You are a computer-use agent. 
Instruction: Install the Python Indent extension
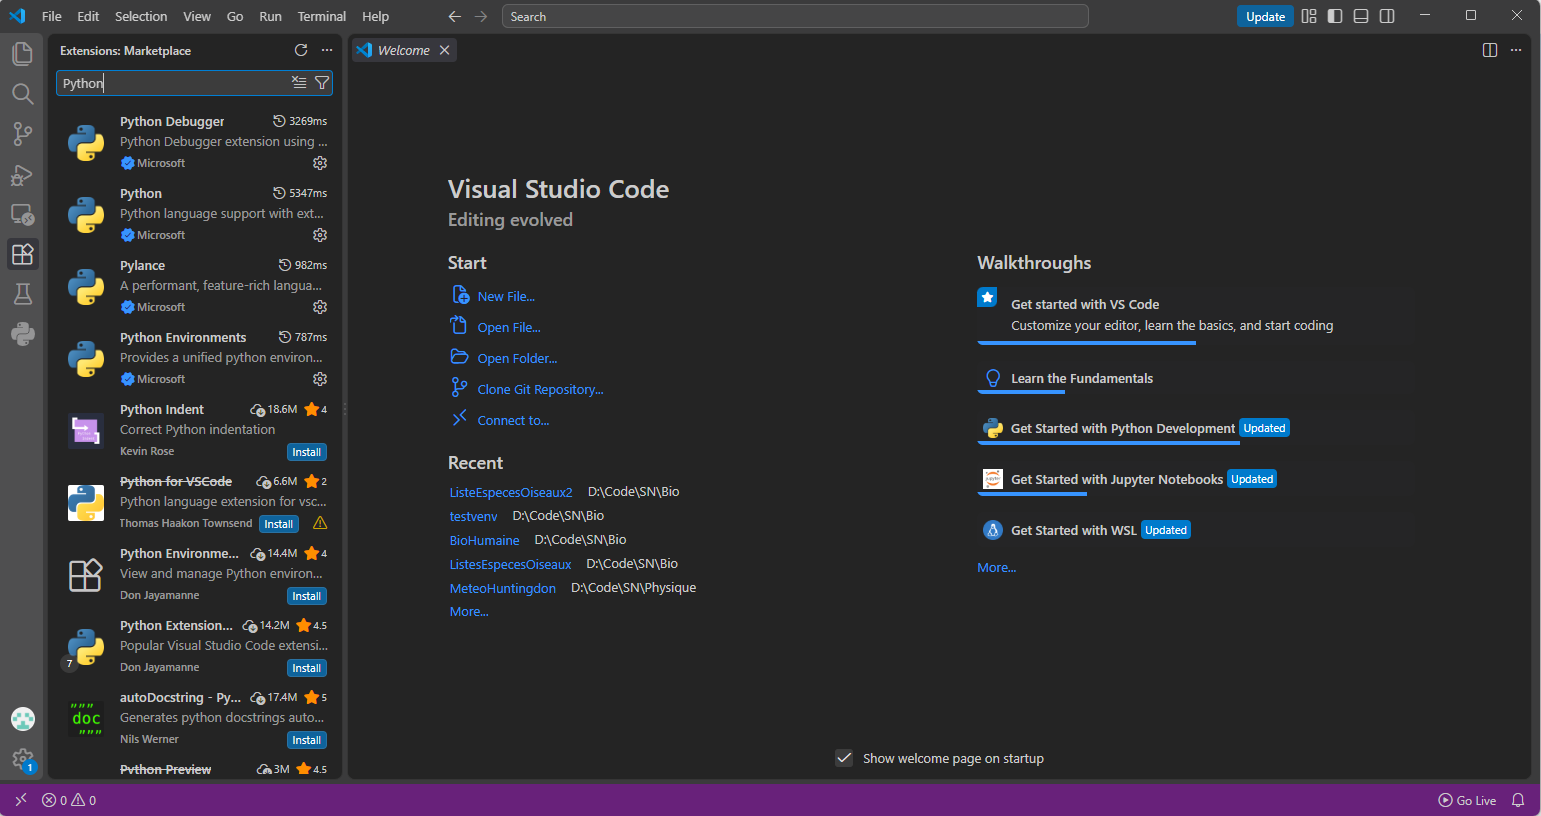(307, 452)
